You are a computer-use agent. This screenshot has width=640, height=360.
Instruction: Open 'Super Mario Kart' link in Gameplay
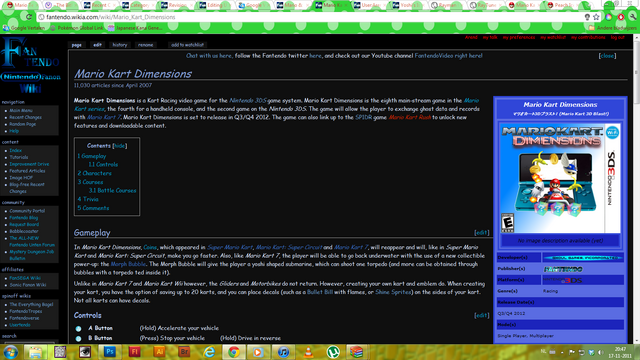pos(230,247)
